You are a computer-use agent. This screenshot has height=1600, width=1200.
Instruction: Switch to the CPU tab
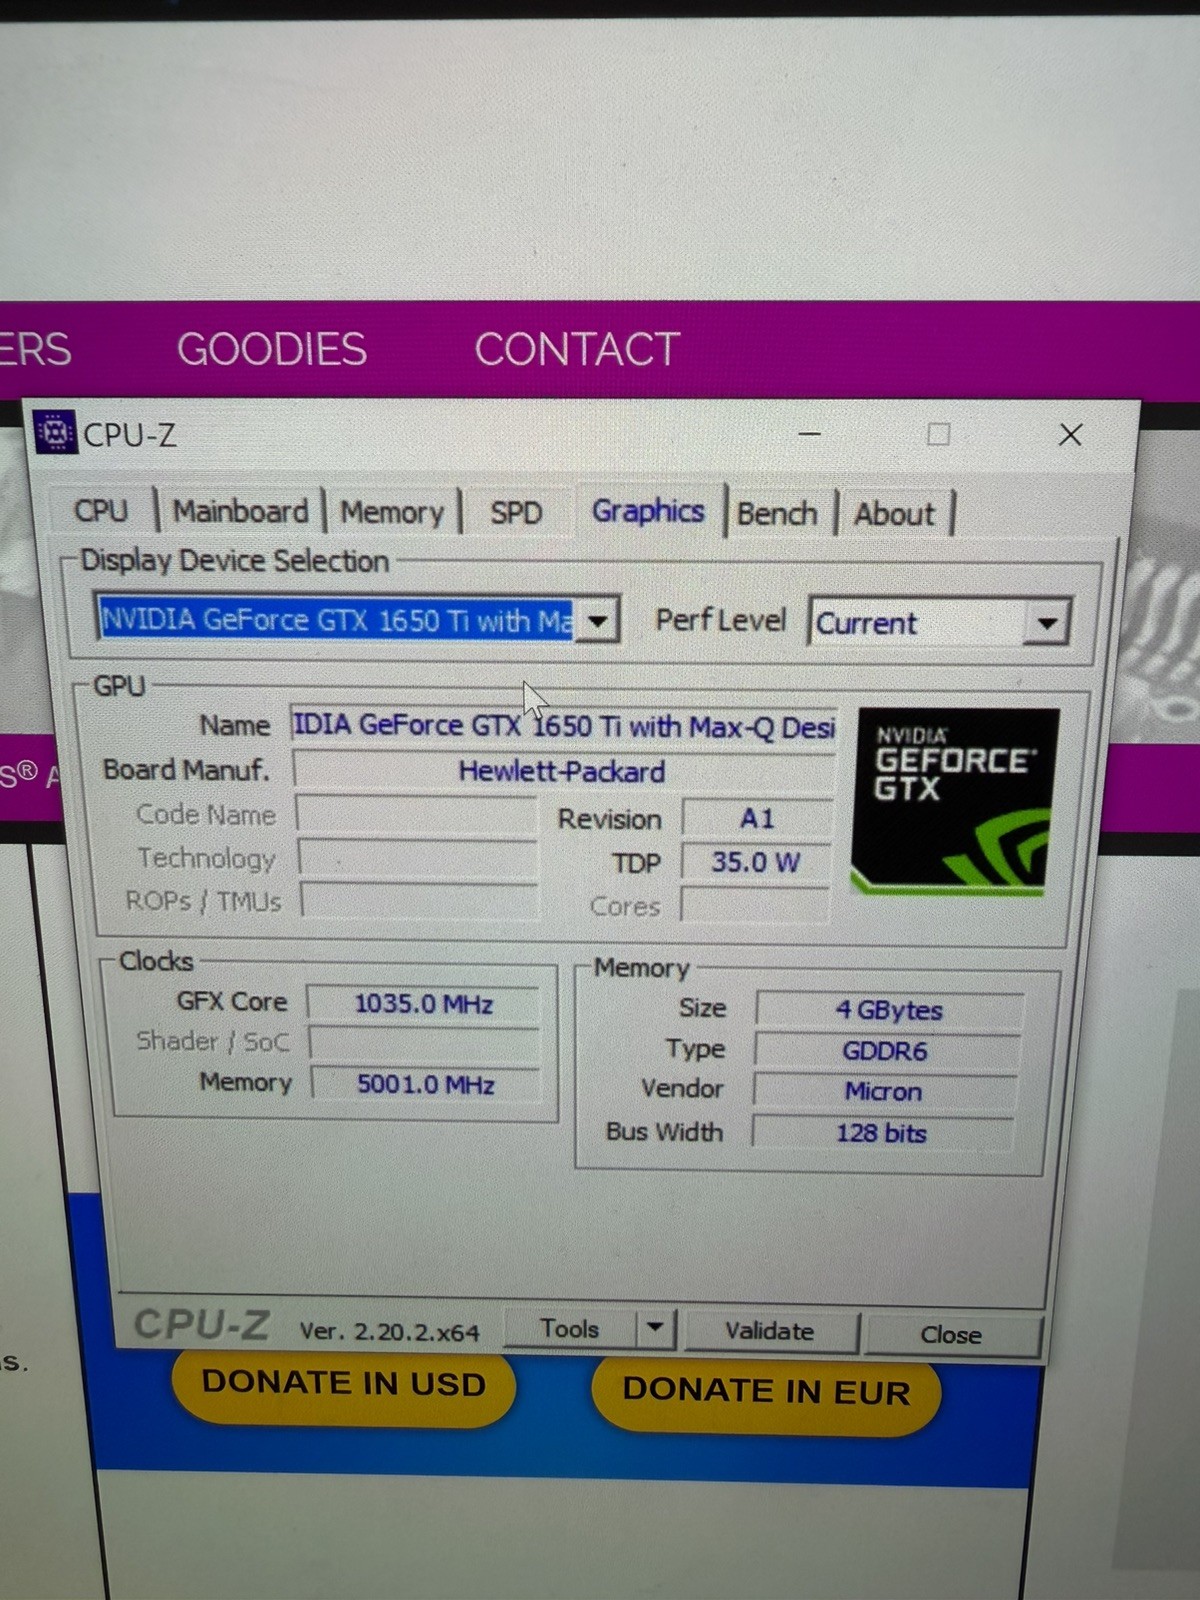coord(102,511)
